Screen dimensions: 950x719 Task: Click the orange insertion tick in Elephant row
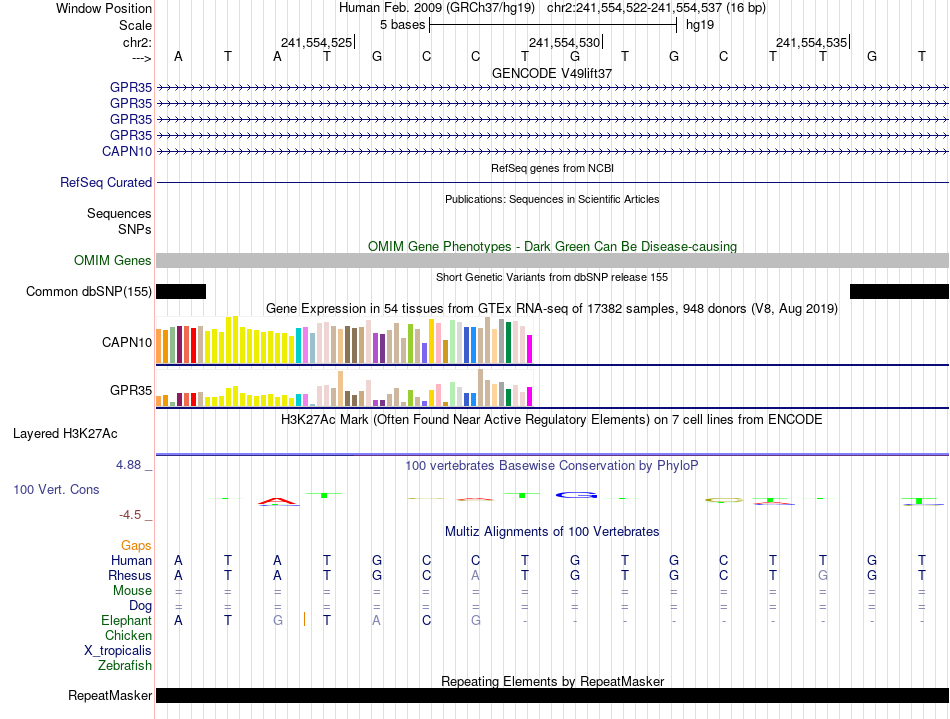click(304, 619)
